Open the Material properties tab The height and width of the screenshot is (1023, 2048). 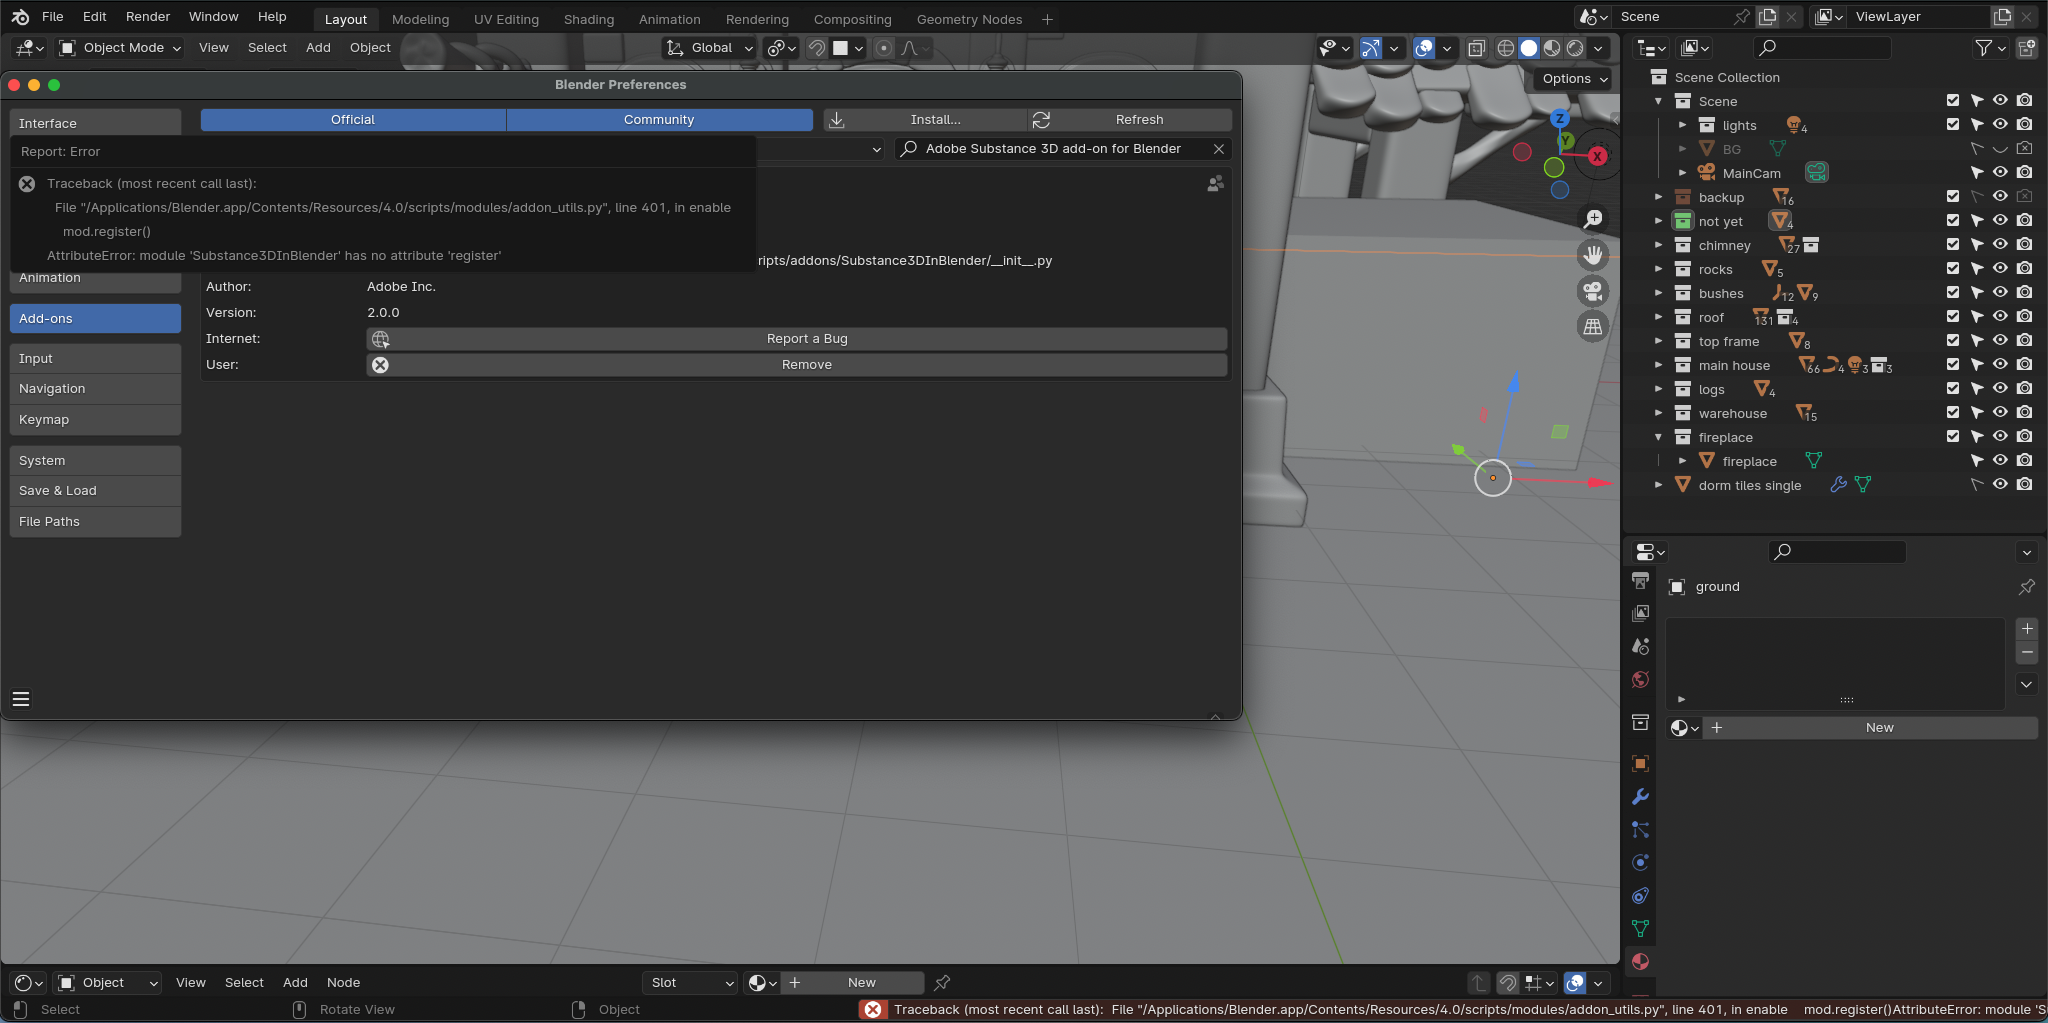pos(1640,962)
